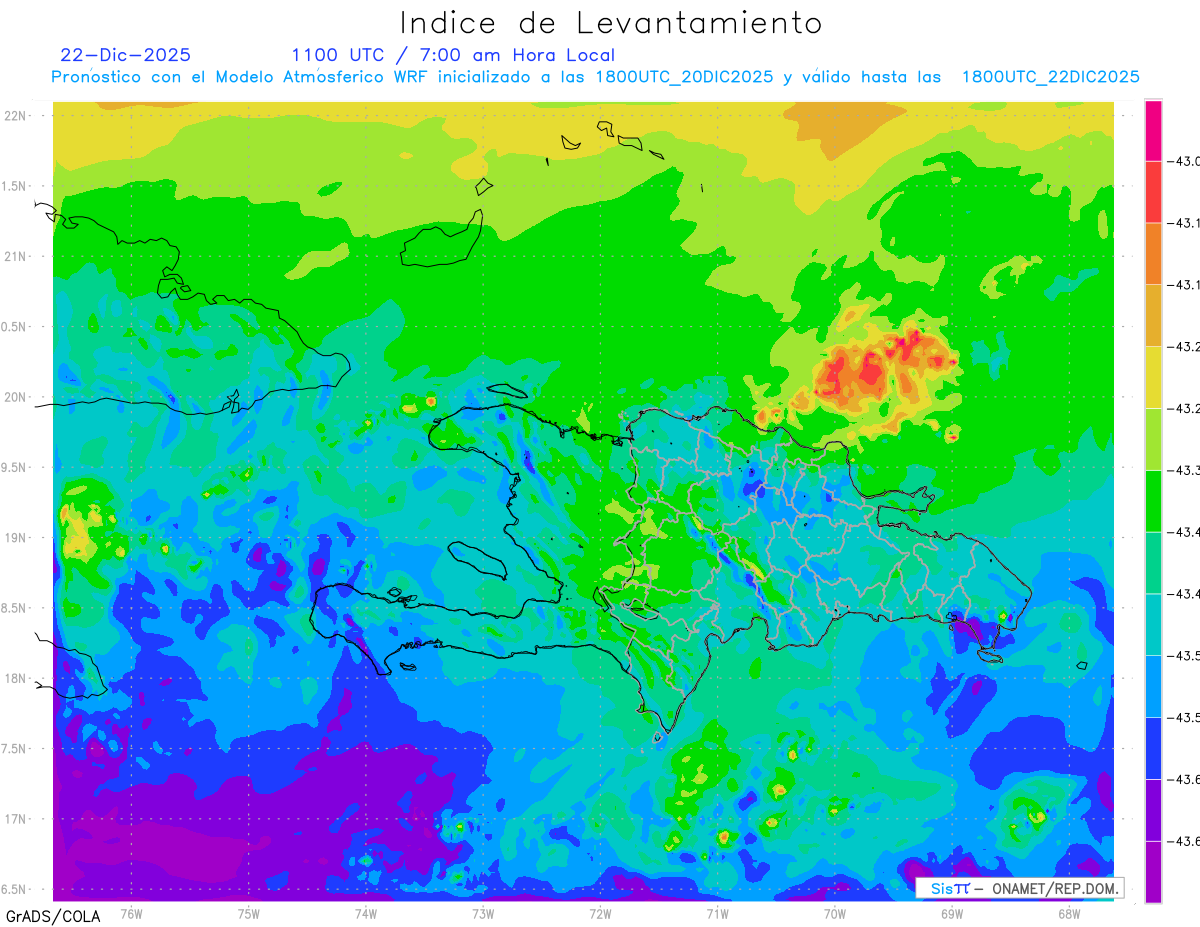Click the "1.5N" latitude label
The height and width of the screenshot is (927, 1200).
15,186
